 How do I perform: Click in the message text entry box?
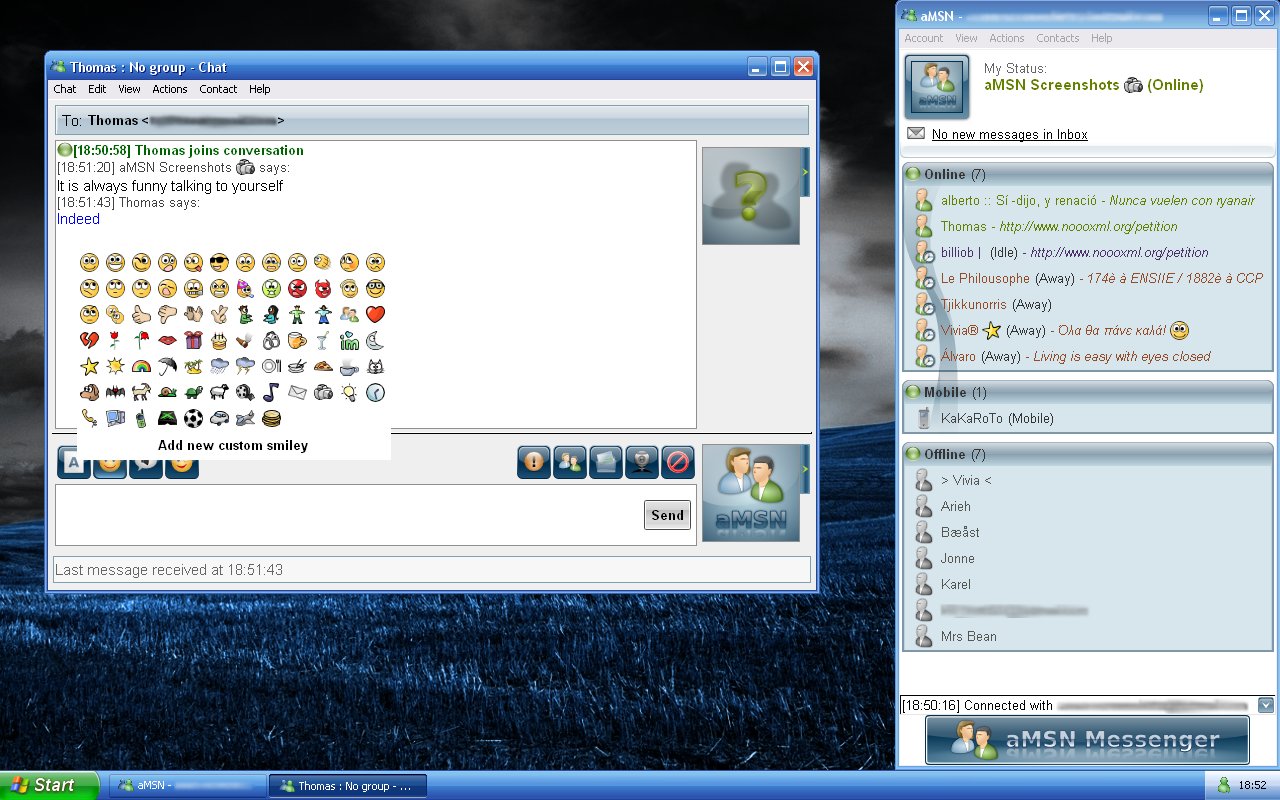tap(348, 515)
